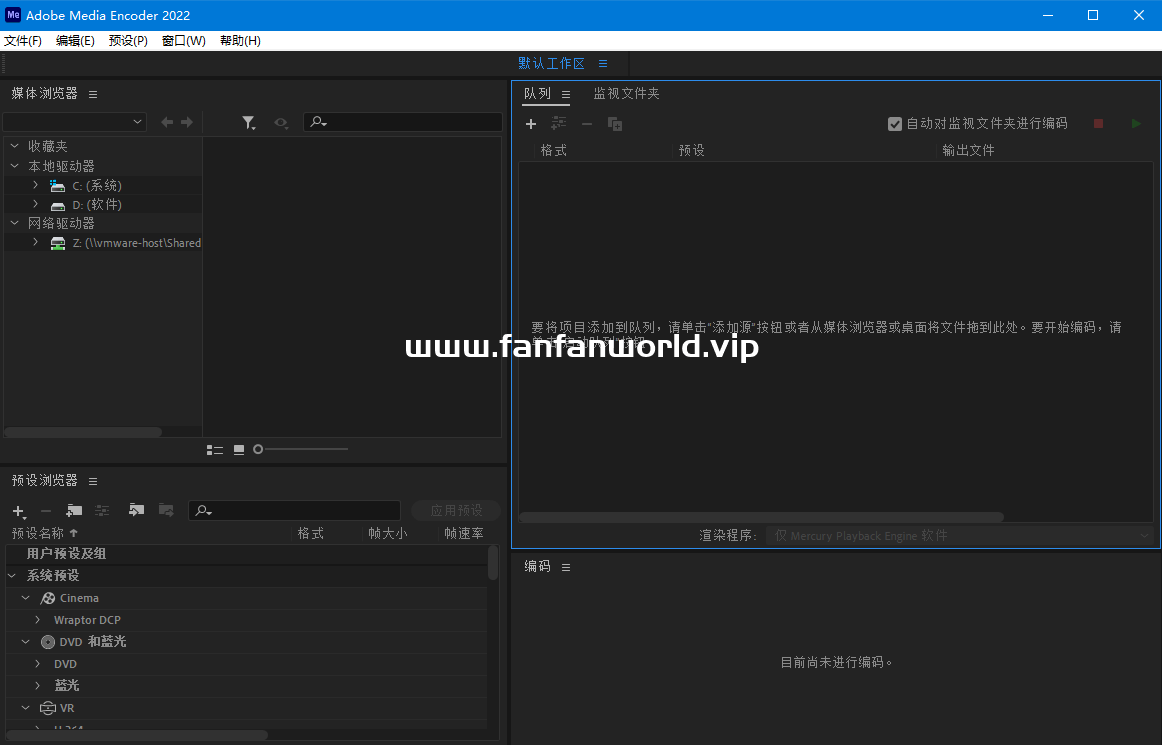Click the Preset Browser vertical scrollbar
The image size is (1162, 745).
493,563
